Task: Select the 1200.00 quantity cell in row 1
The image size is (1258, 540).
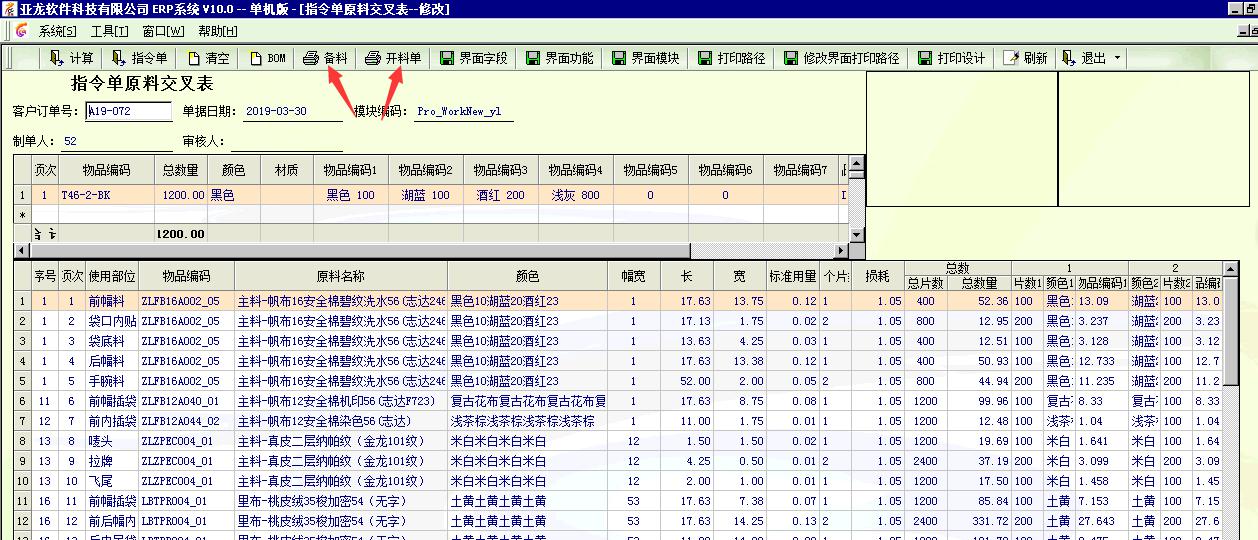Action: (x=181, y=196)
